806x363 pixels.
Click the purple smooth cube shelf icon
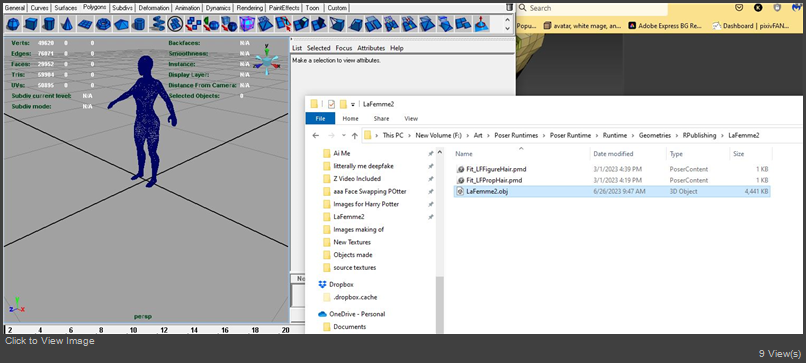(247, 24)
